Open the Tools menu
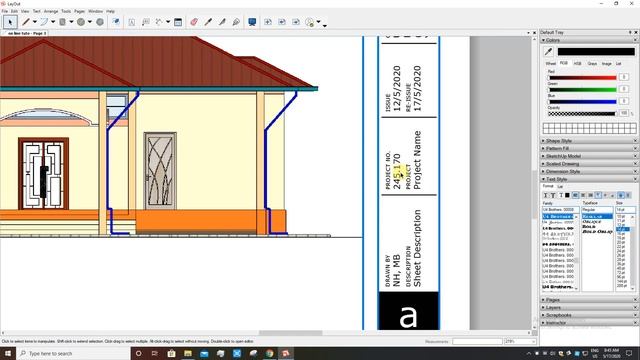 coord(66,11)
